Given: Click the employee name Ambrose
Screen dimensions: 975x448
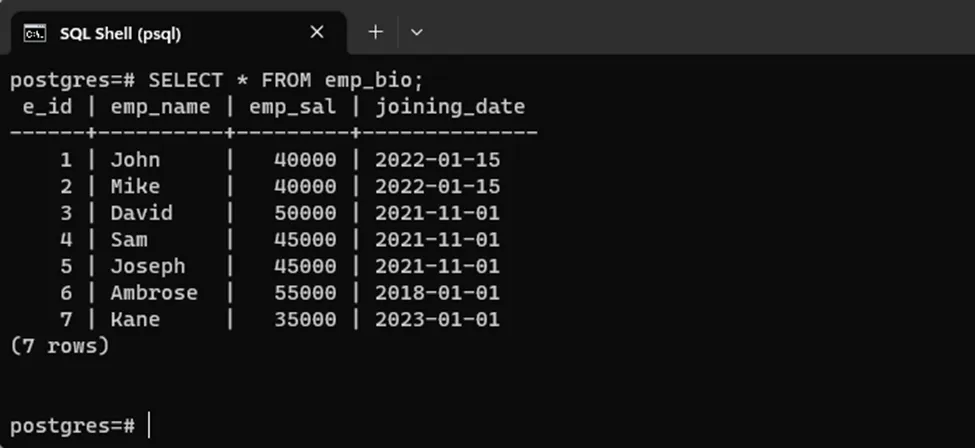Looking at the screenshot, I should click(x=153, y=293).
